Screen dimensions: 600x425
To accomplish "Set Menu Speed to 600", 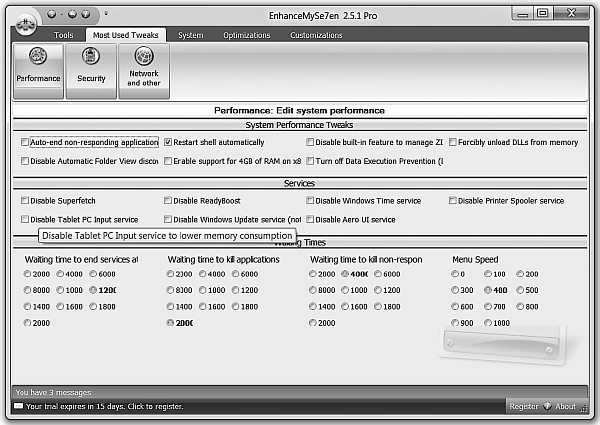I will pos(455,306).
